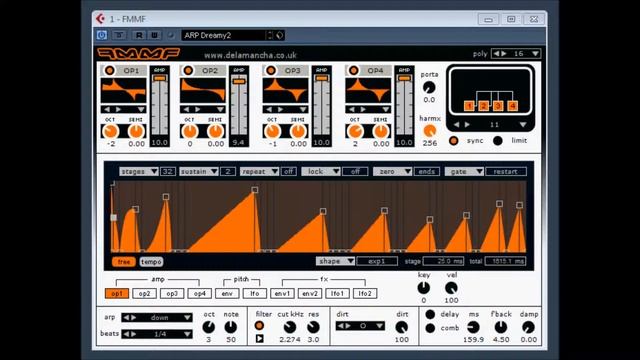Enable the limit LED
The image size is (640, 360).
click(498, 141)
